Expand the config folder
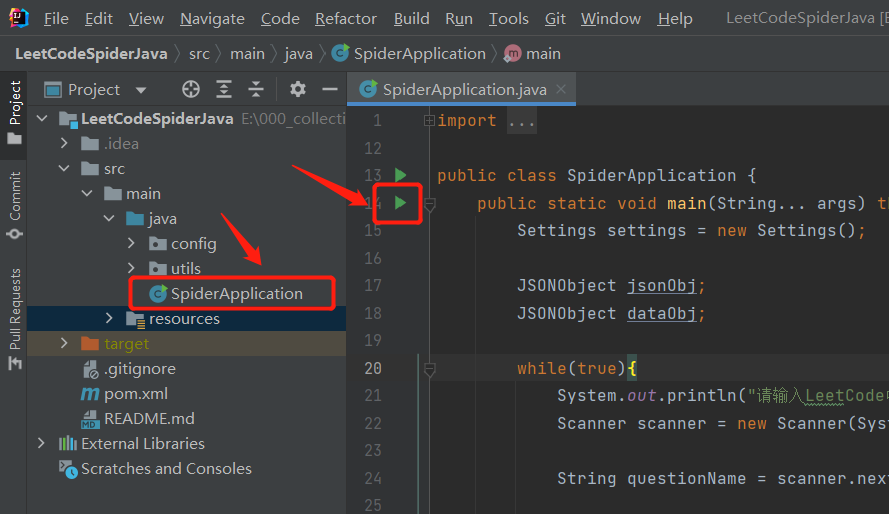The image size is (889, 514). click(131, 243)
